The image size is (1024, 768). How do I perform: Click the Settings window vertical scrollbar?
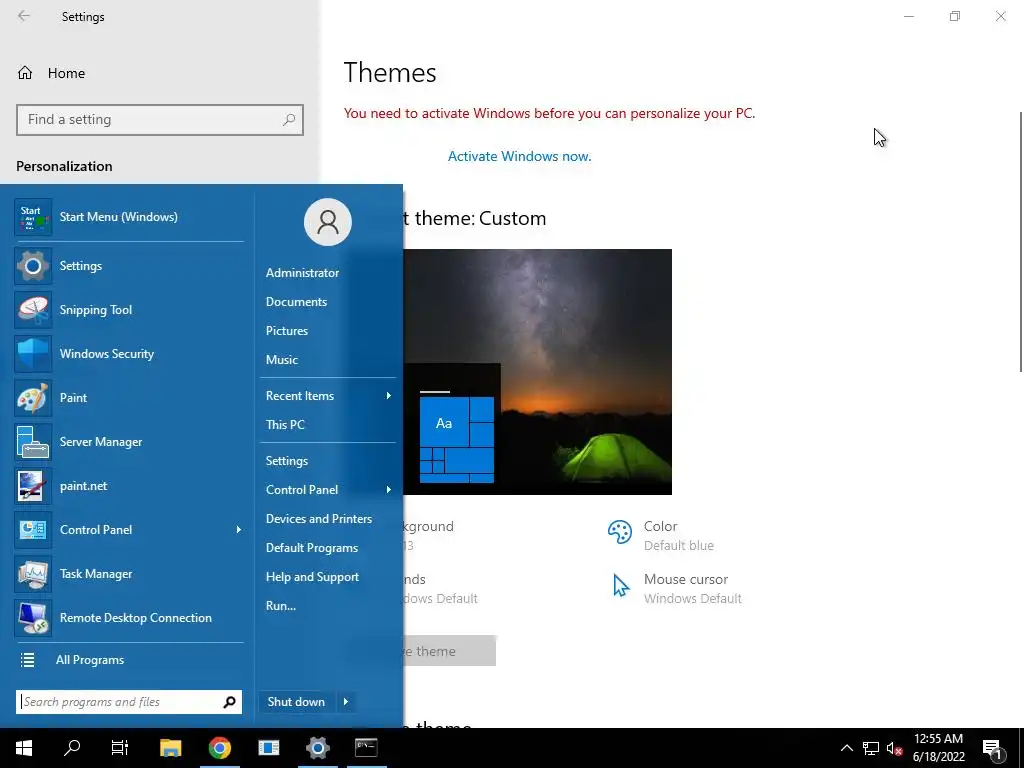pyautogui.click(x=1020, y=242)
